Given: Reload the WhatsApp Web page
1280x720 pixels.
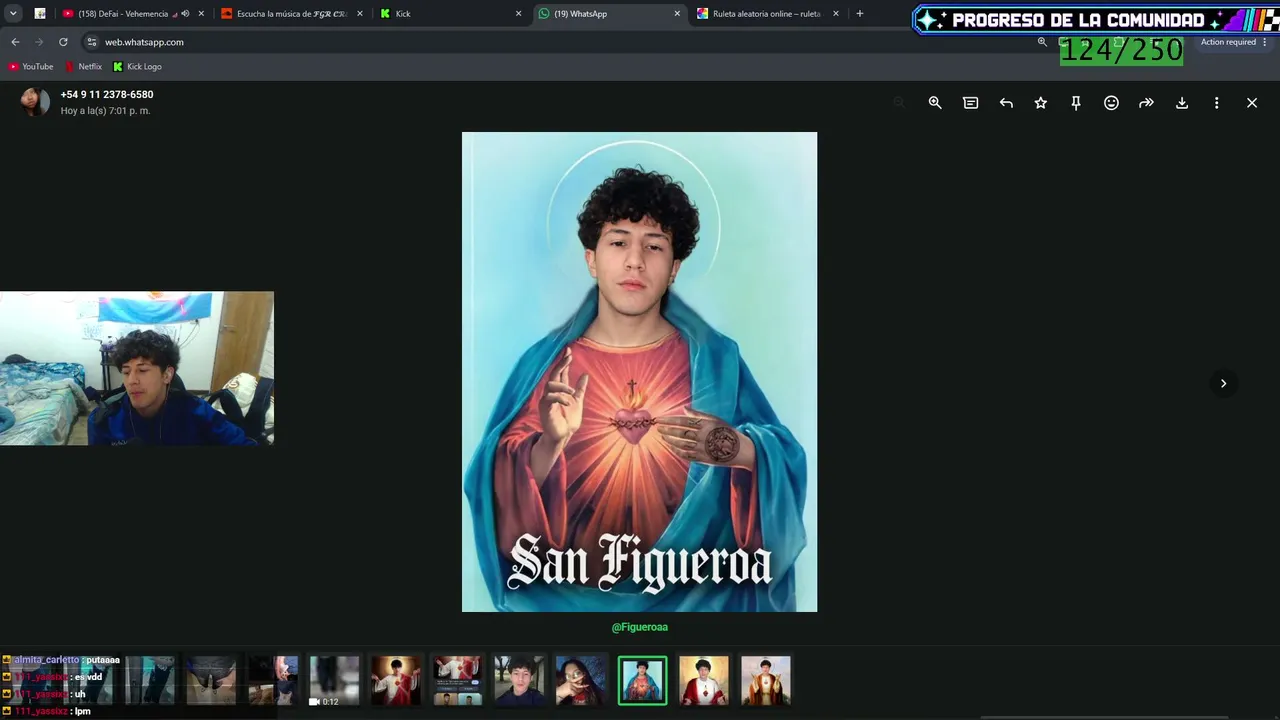Looking at the screenshot, I should (x=63, y=42).
